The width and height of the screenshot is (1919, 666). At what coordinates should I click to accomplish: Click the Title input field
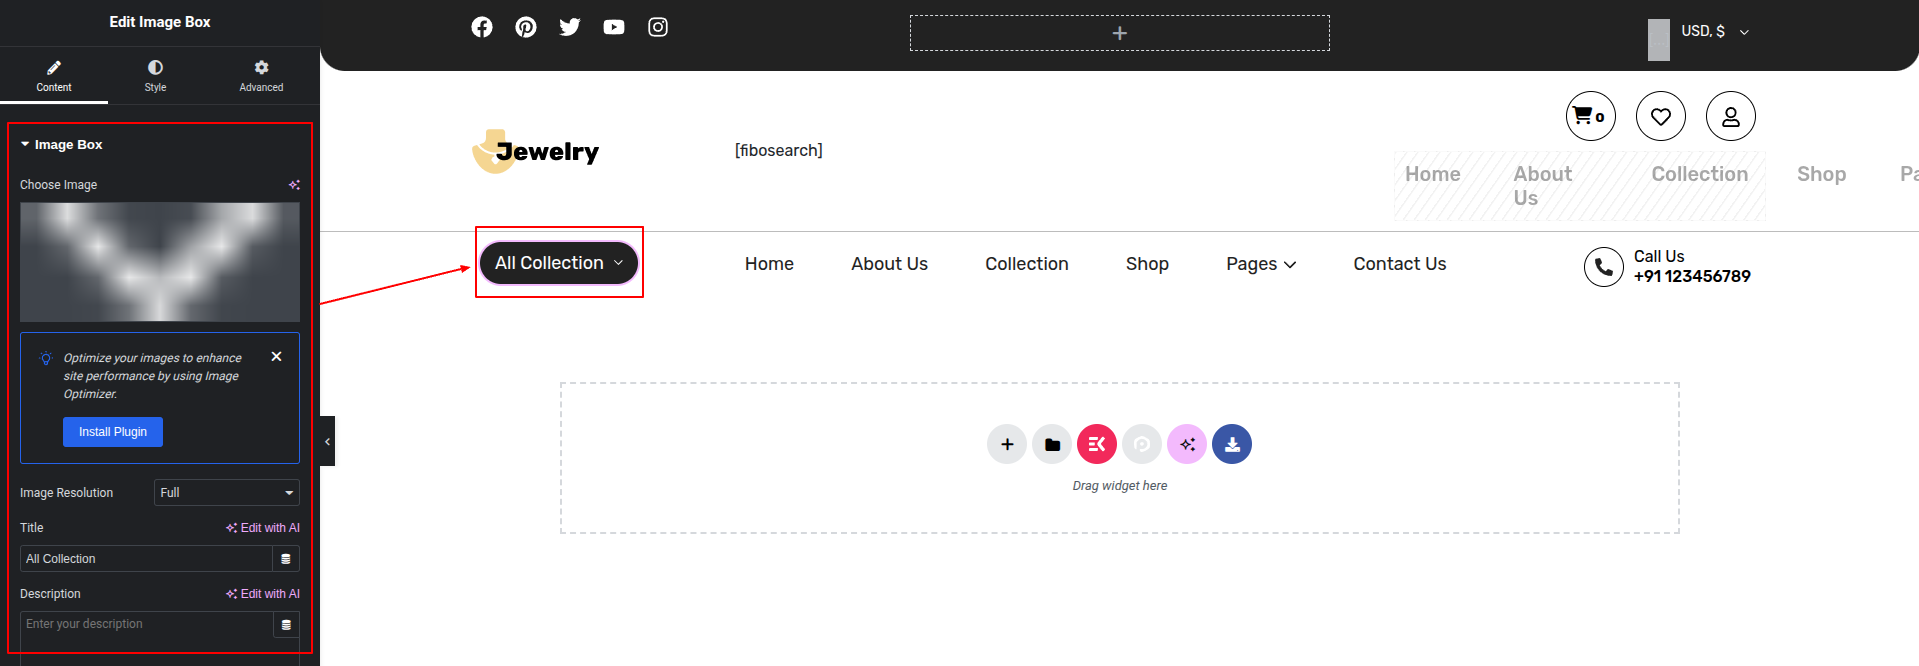click(146, 559)
